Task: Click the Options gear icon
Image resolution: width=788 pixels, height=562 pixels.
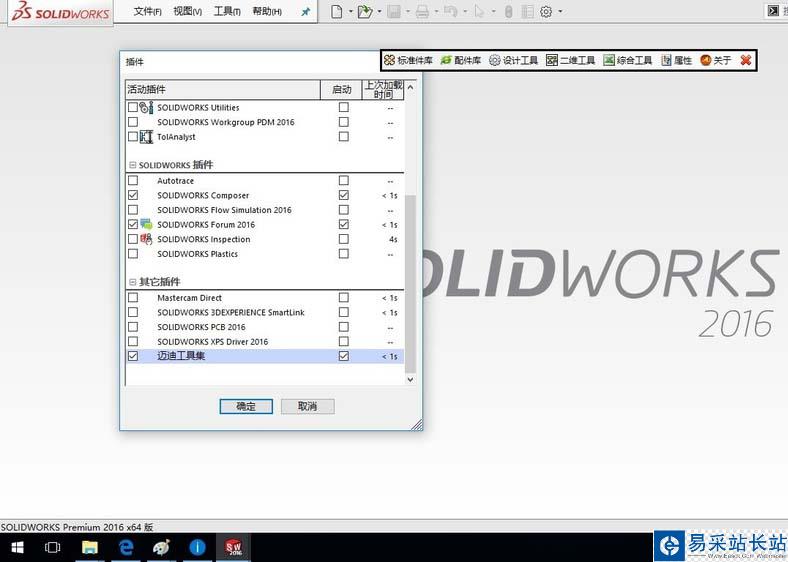Action: pos(546,11)
